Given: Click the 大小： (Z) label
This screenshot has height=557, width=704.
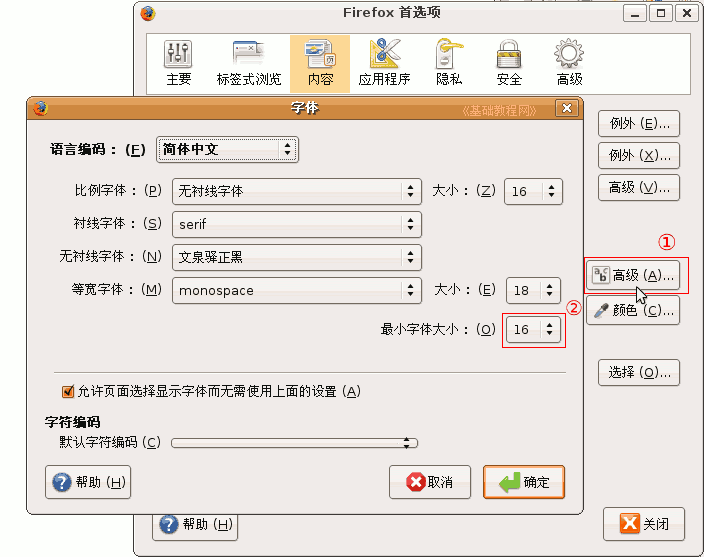Looking at the screenshot, I should point(464,191).
